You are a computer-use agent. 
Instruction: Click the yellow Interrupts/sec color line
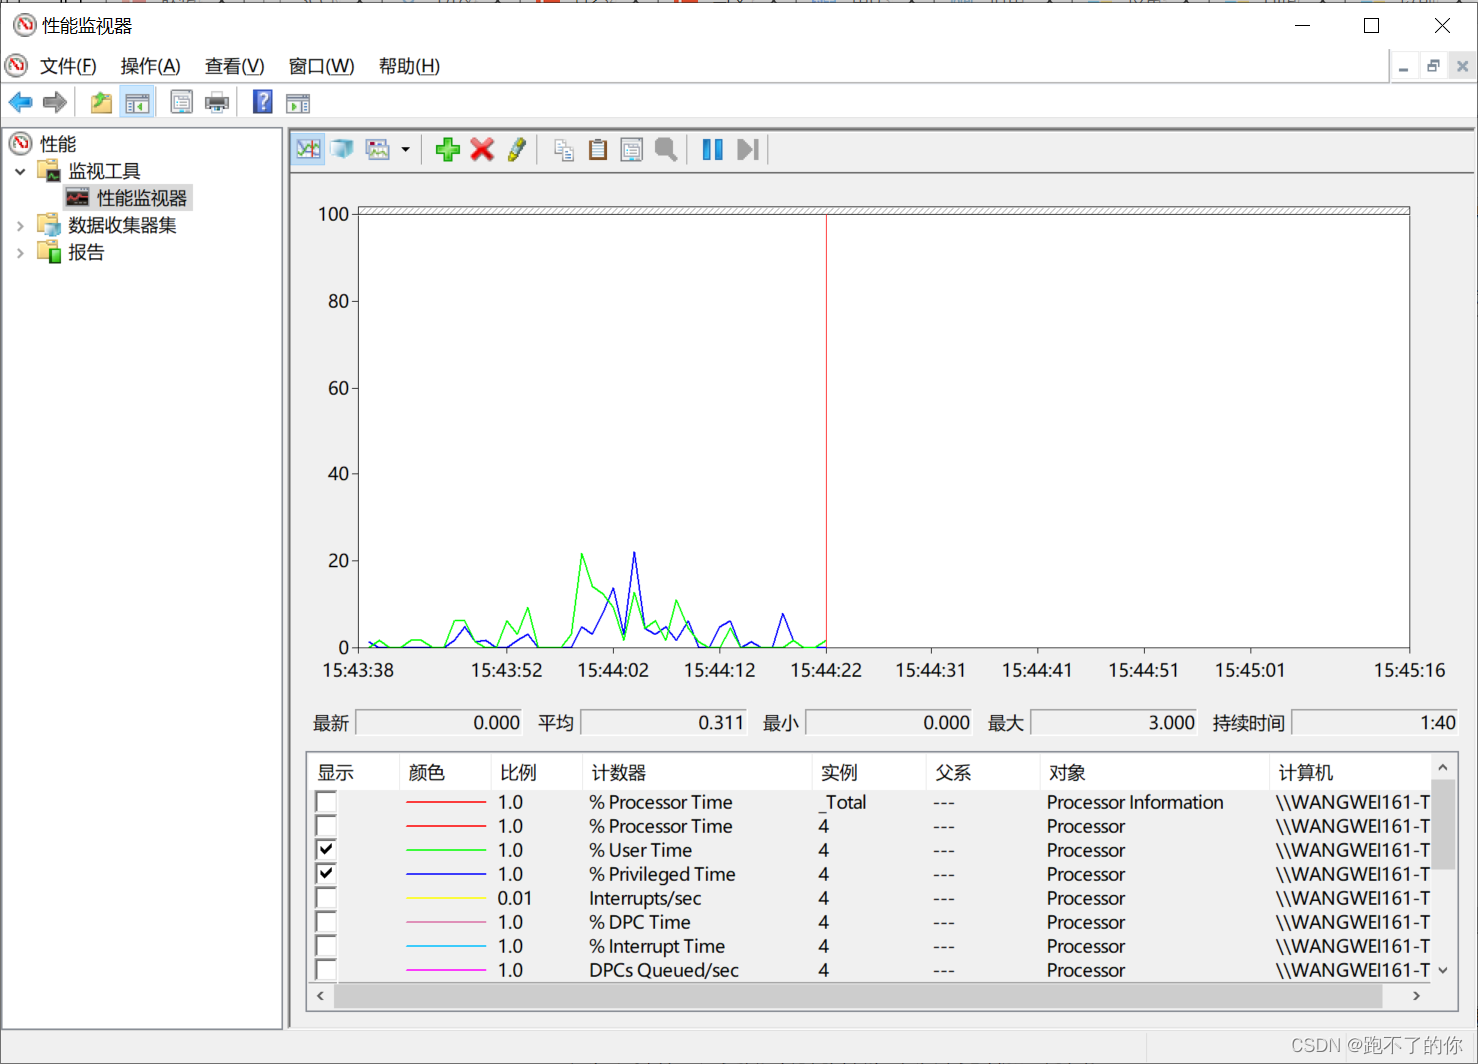point(446,898)
